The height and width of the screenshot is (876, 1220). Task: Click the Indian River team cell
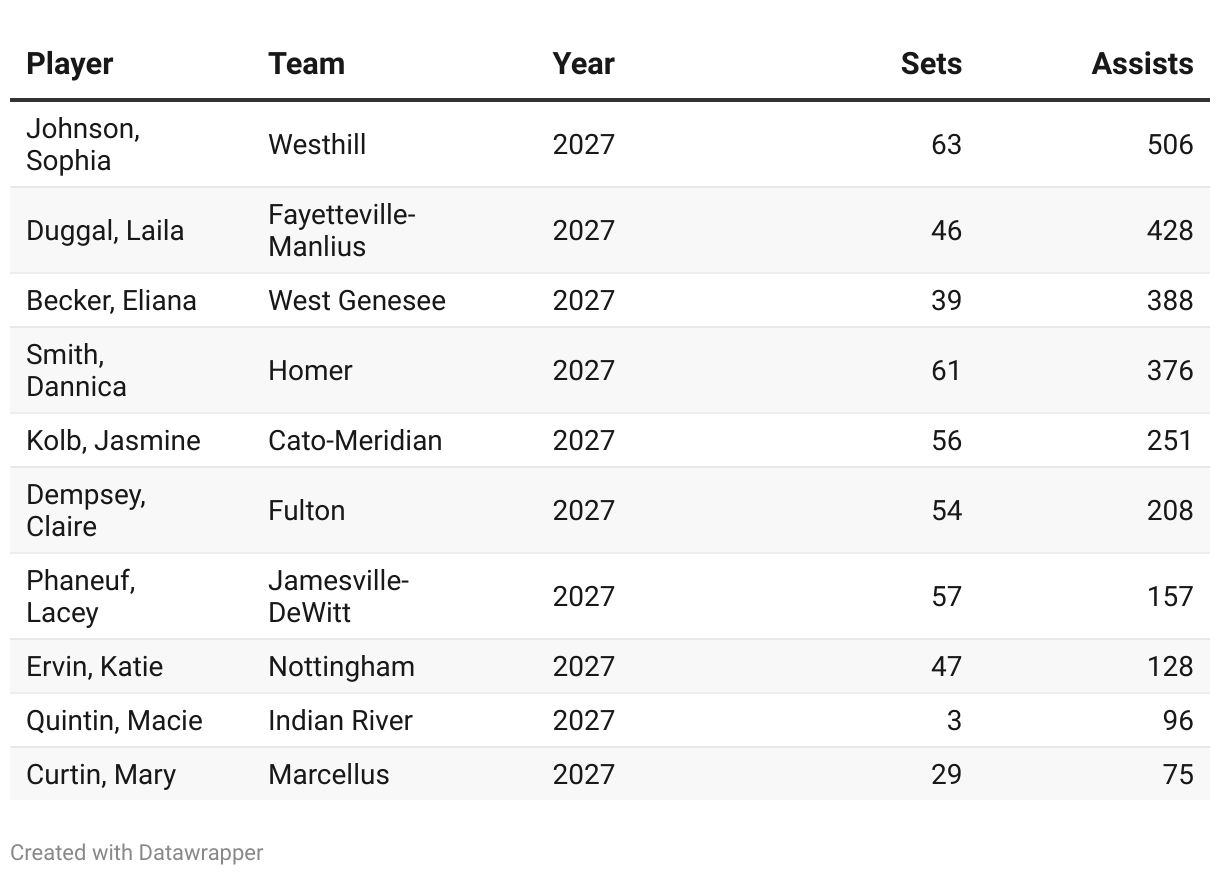(340, 721)
